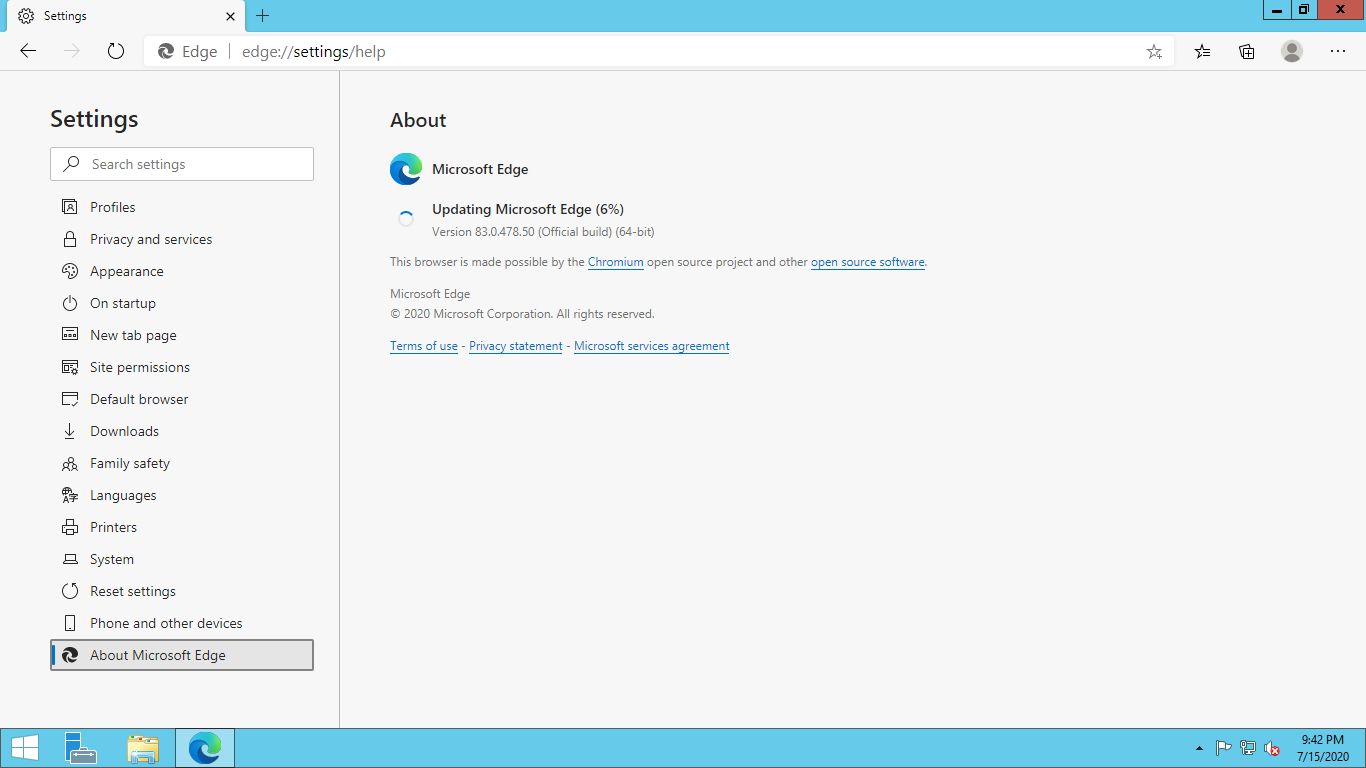Click the Updating Microsoft Edge (6%) status text
Image resolution: width=1366 pixels, height=768 pixels.
click(528, 209)
